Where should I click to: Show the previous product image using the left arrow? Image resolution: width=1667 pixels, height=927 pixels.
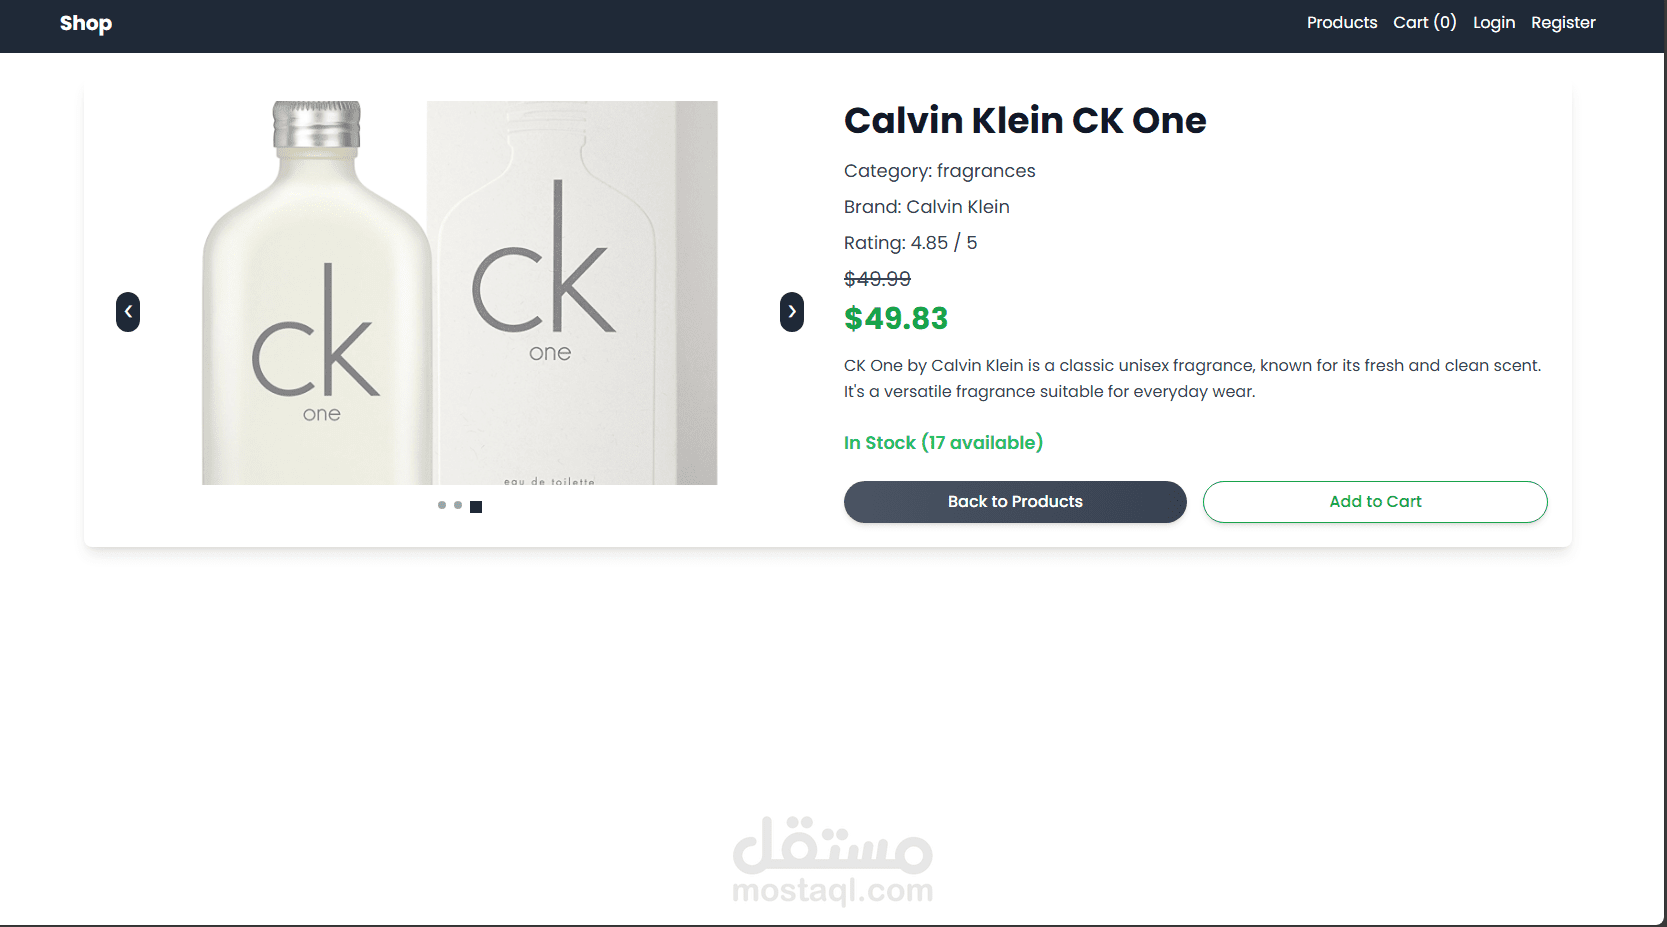tap(128, 312)
